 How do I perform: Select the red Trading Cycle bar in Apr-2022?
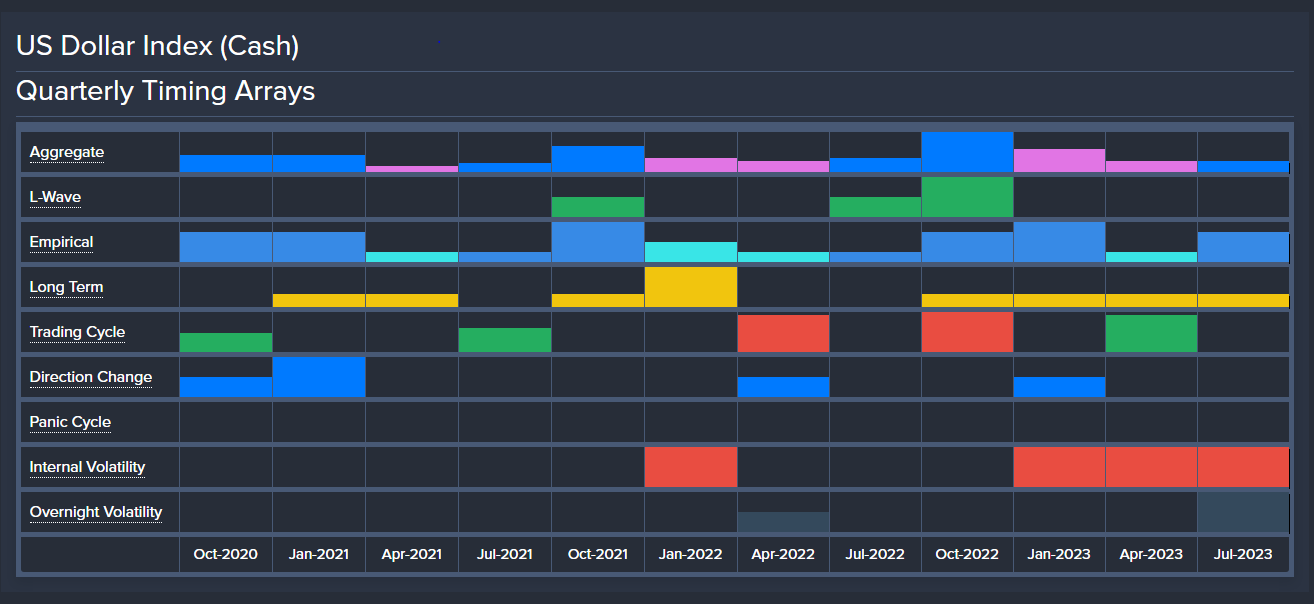coord(783,333)
